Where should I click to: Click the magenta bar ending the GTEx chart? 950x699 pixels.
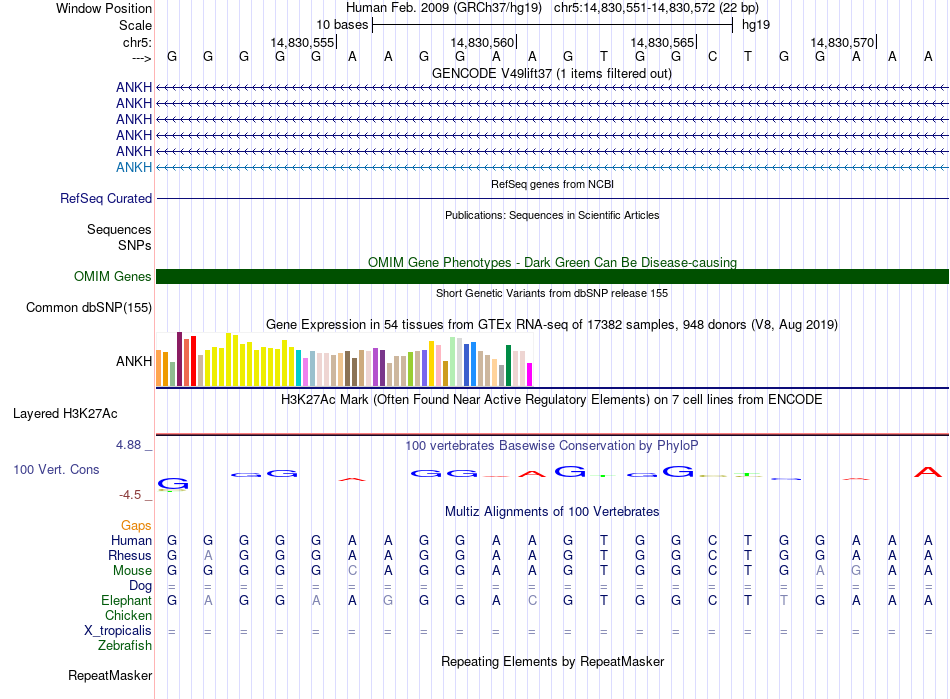529,374
